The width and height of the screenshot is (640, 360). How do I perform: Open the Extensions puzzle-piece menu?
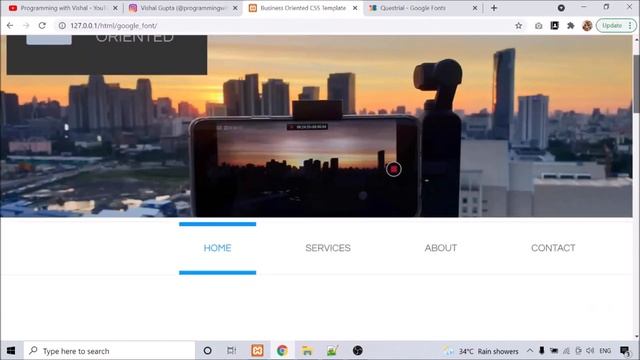click(x=571, y=26)
